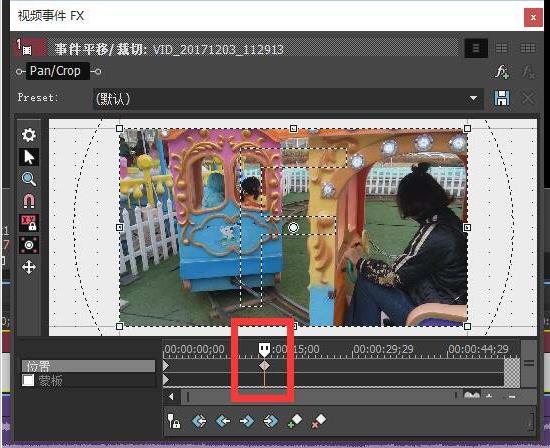
Task: Save the preset with floppy icon
Action: click(502, 98)
